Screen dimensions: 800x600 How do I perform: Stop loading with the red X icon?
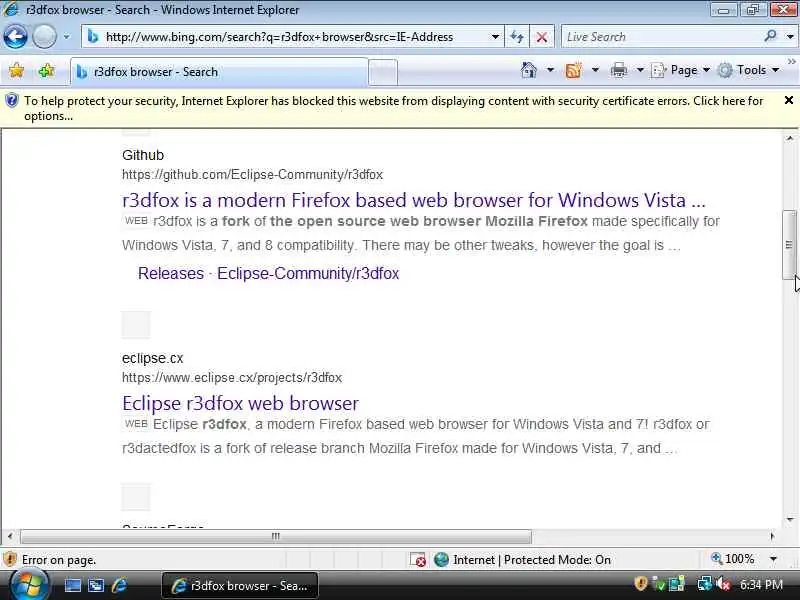click(x=542, y=37)
